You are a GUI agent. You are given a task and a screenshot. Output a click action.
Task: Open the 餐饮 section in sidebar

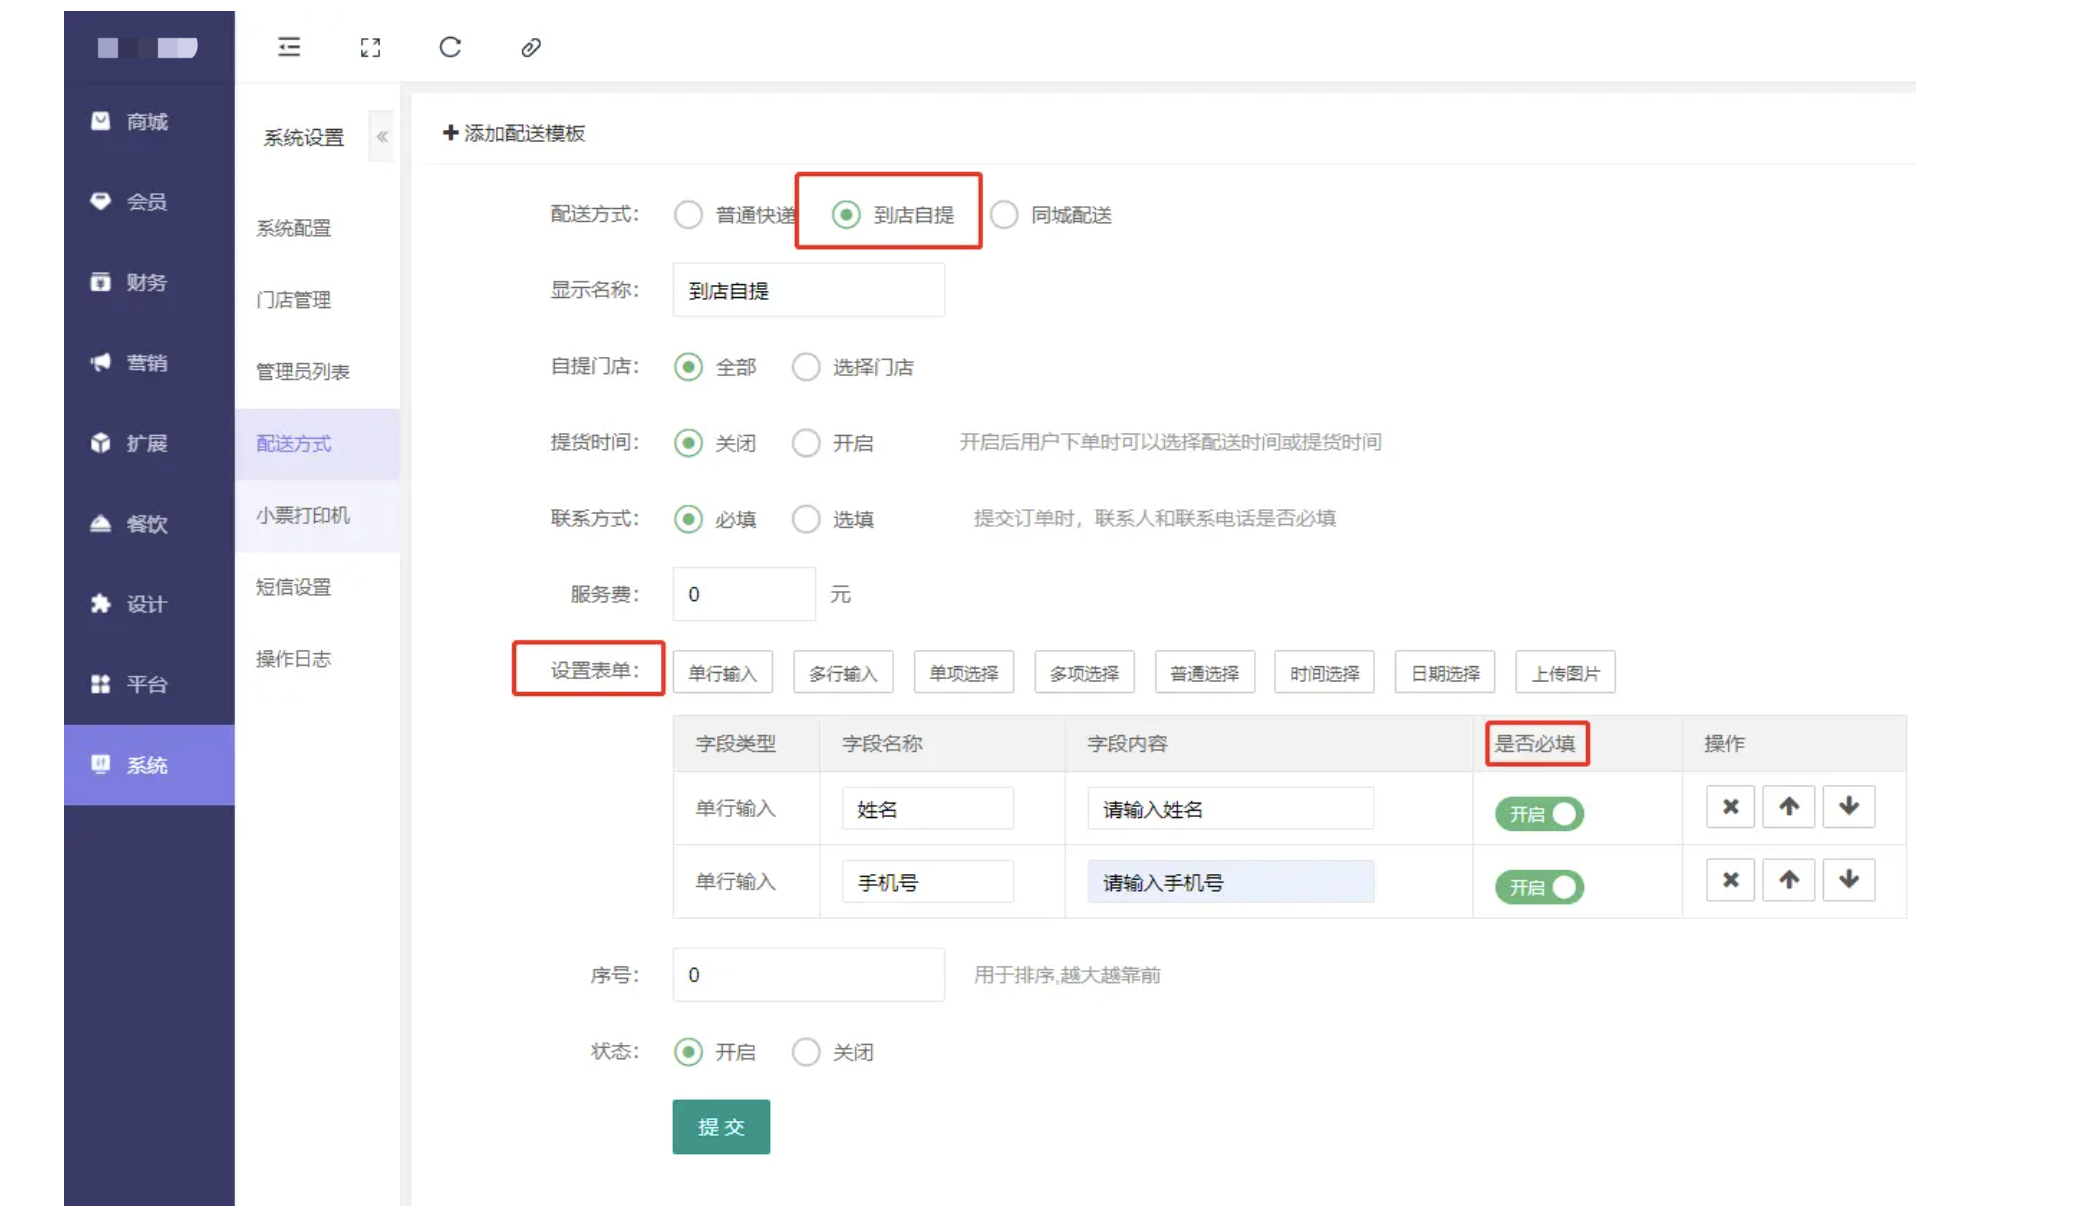[x=149, y=523]
